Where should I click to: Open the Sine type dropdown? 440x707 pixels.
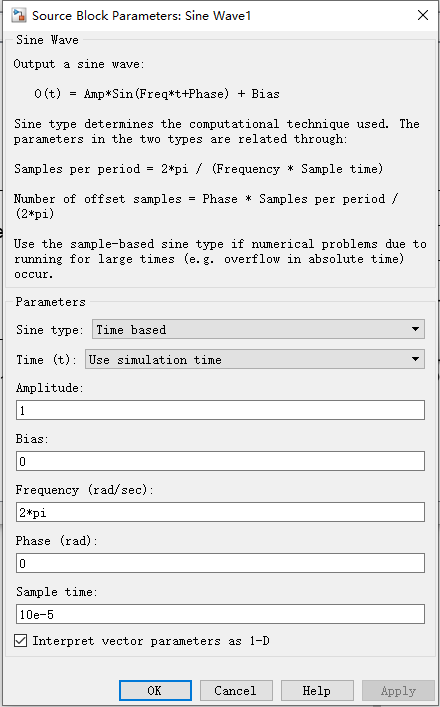415,330
